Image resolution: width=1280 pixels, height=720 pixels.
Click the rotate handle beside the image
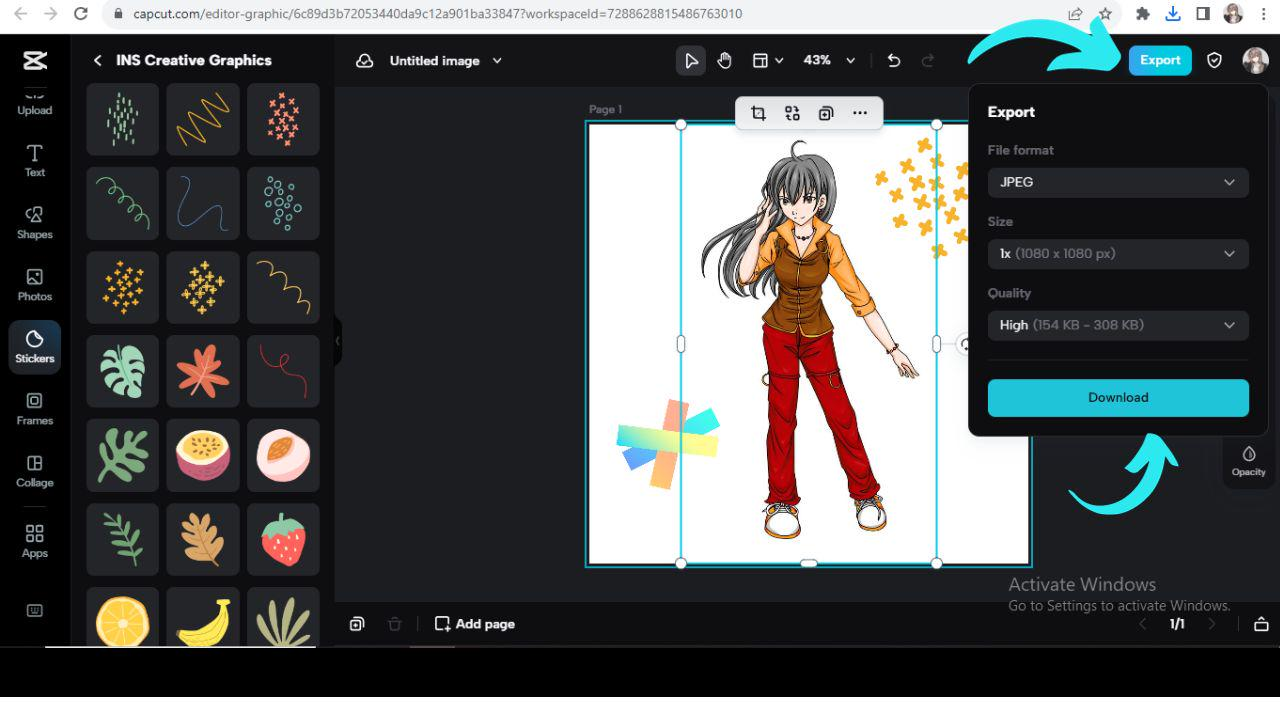(x=965, y=344)
